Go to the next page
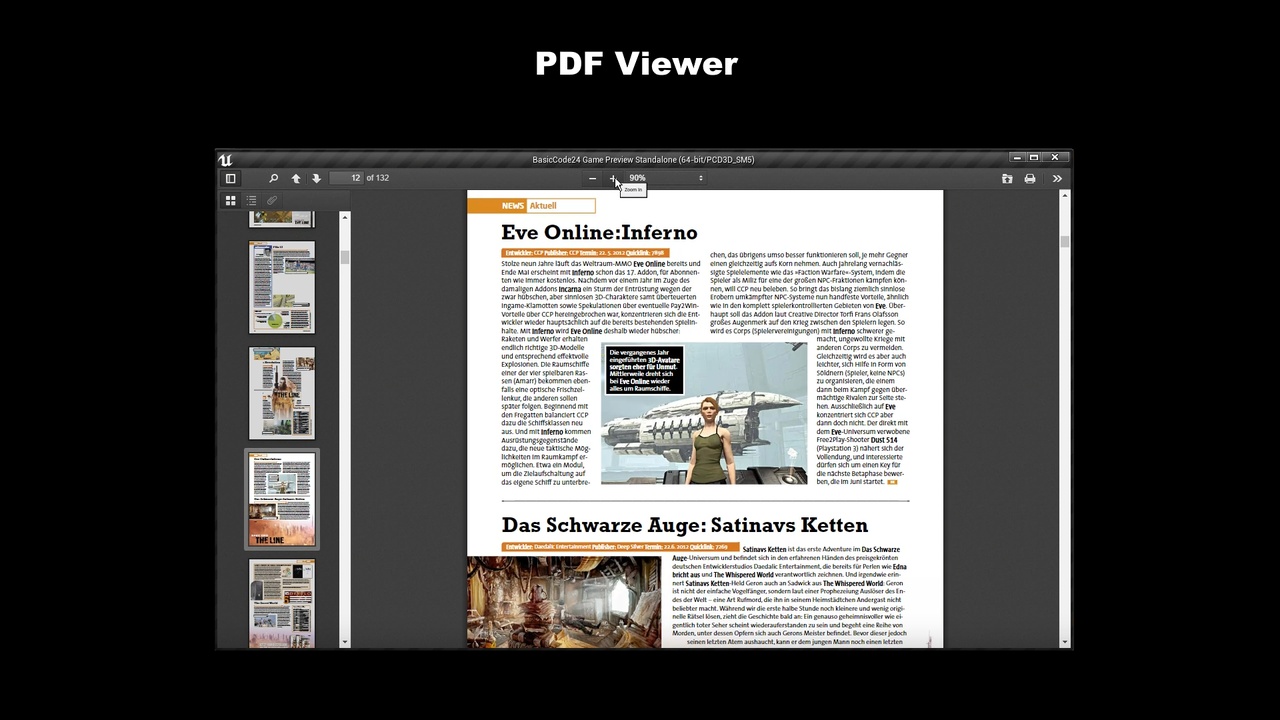1280x720 pixels. [316, 178]
